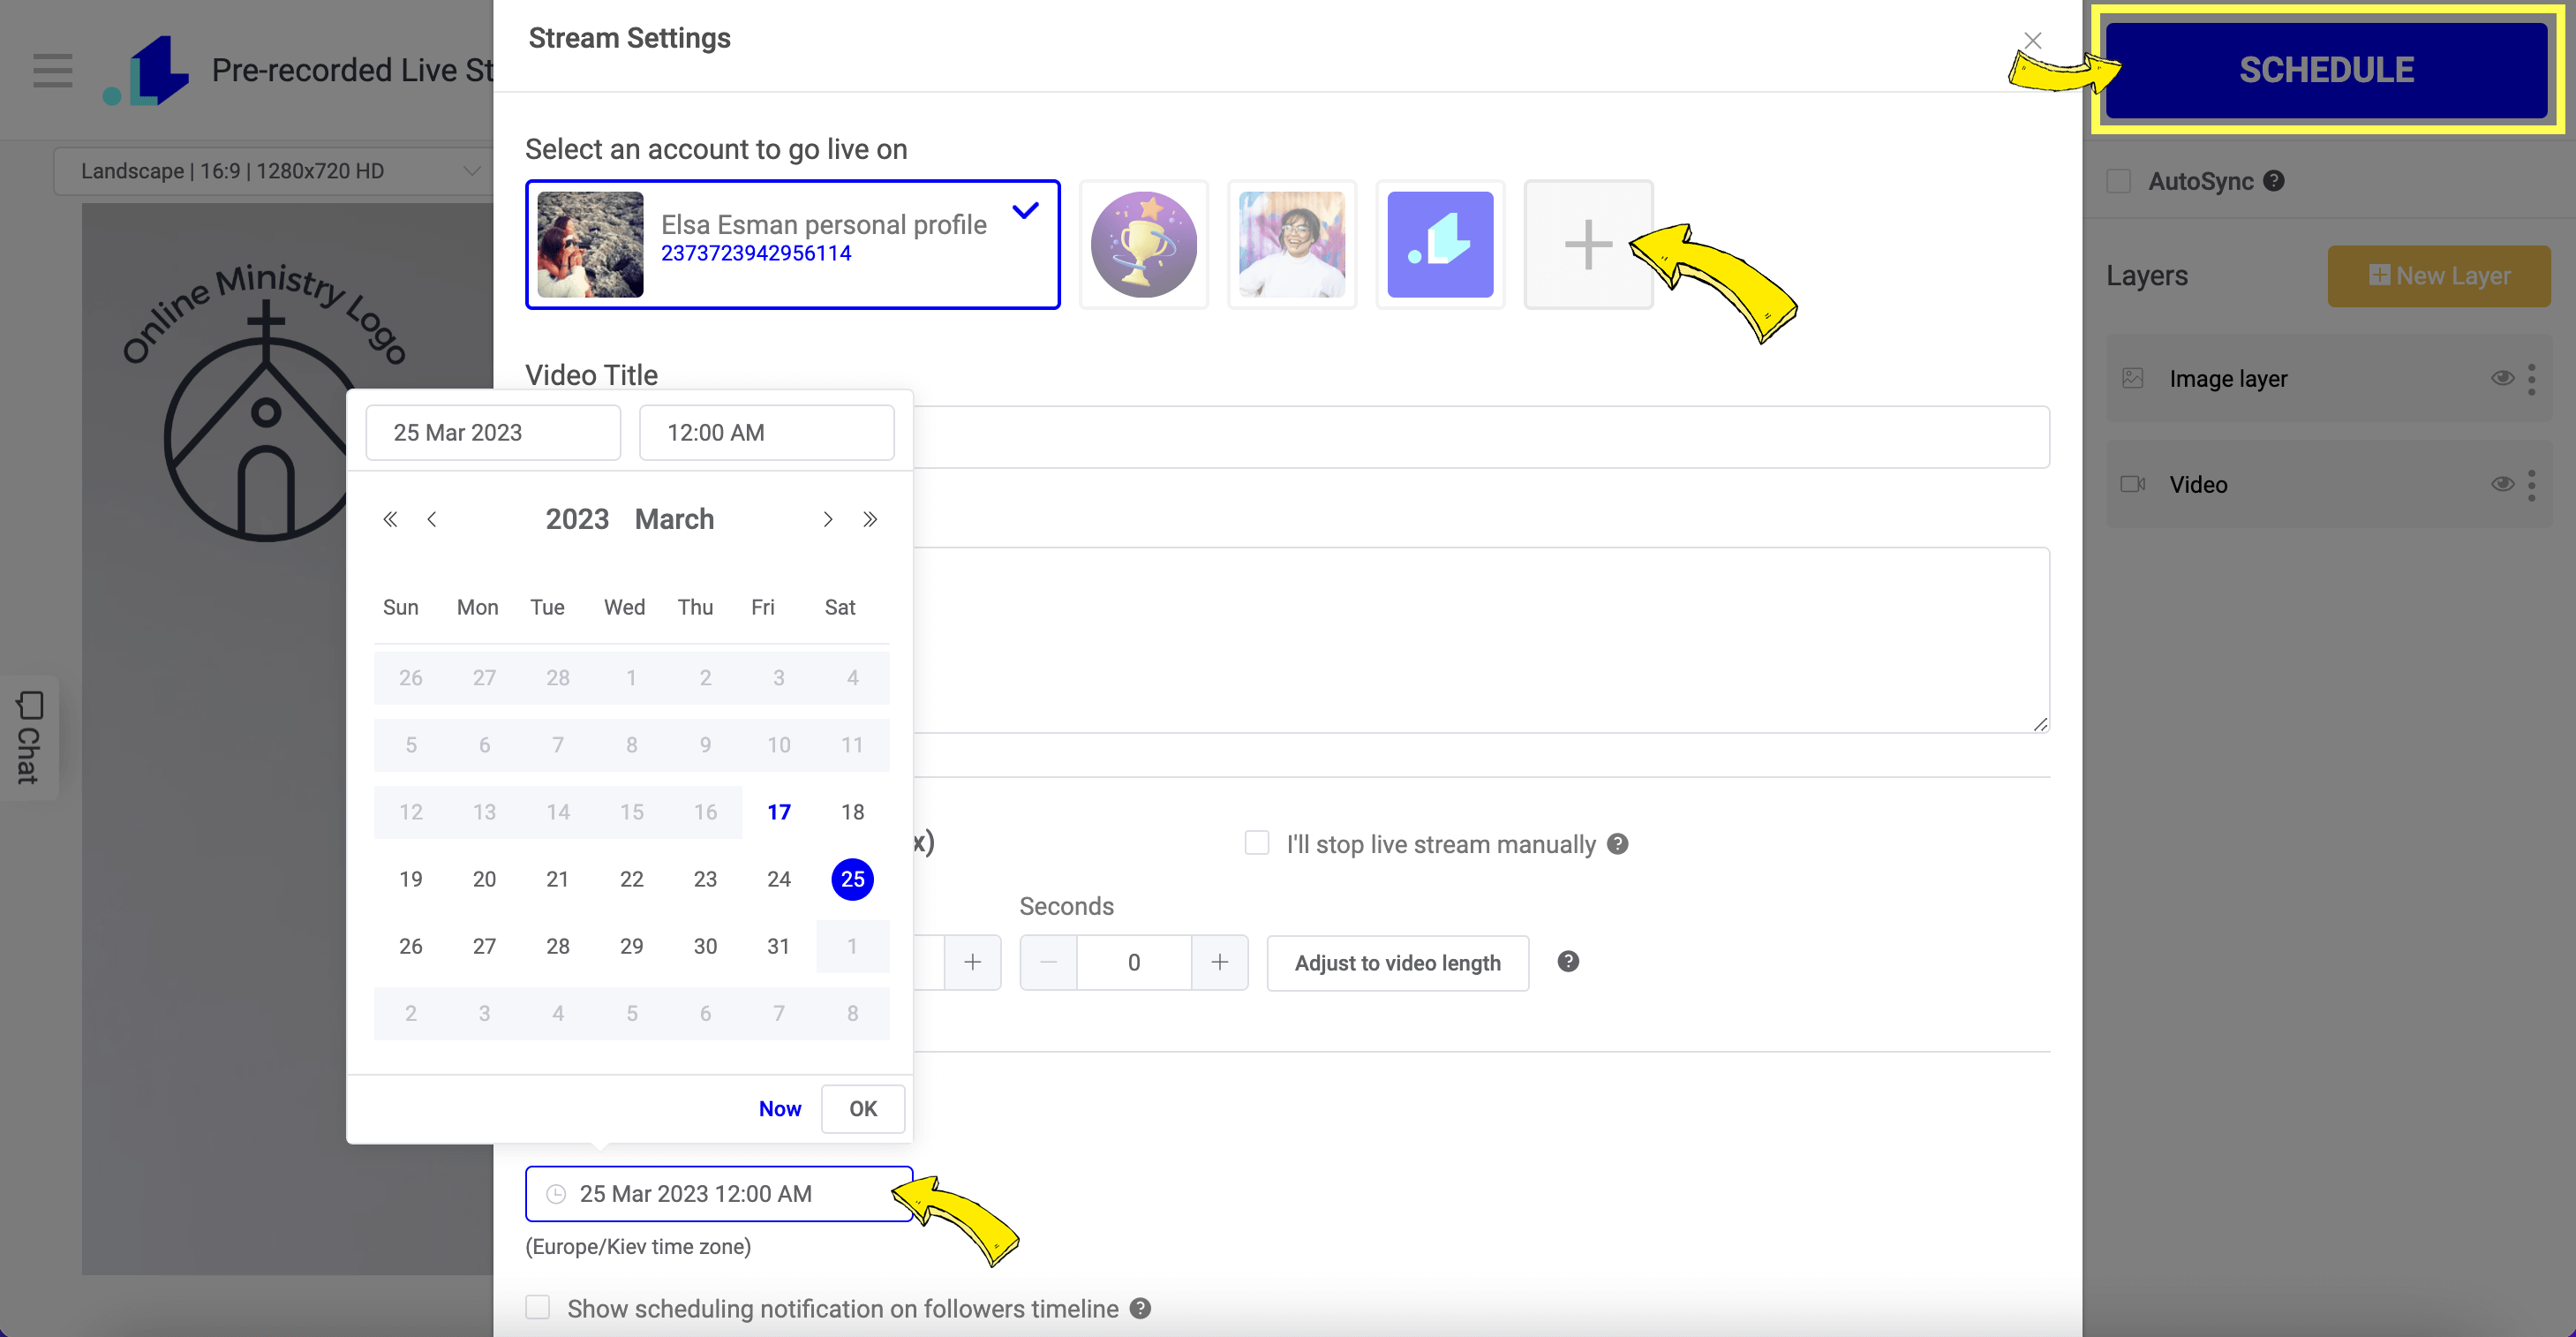Enable the AutoSync checkbox
Viewport: 2576px width, 1337px height.
pyautogui.click(x=2118, y=181)
